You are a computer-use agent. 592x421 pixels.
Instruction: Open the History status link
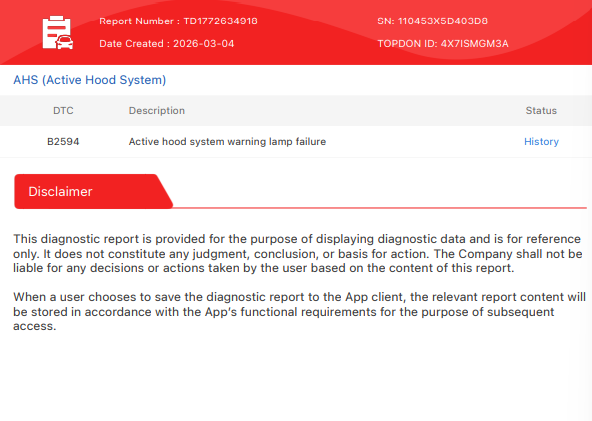(x=541, y=142)
